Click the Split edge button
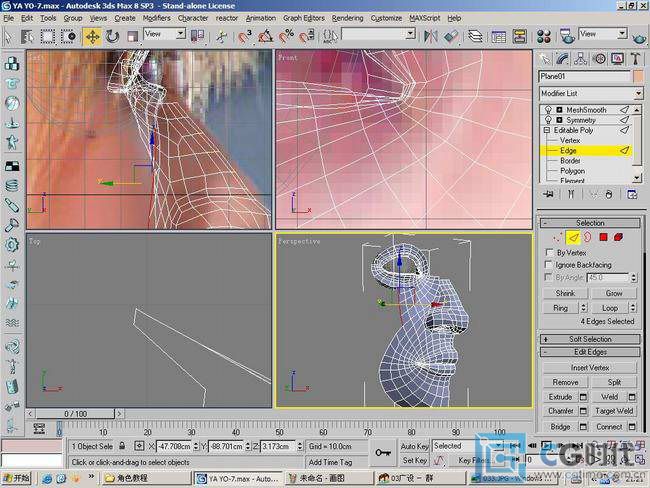The width and height of the screenshot is (650, 488). pyautogui.click(x=614, y=382)
